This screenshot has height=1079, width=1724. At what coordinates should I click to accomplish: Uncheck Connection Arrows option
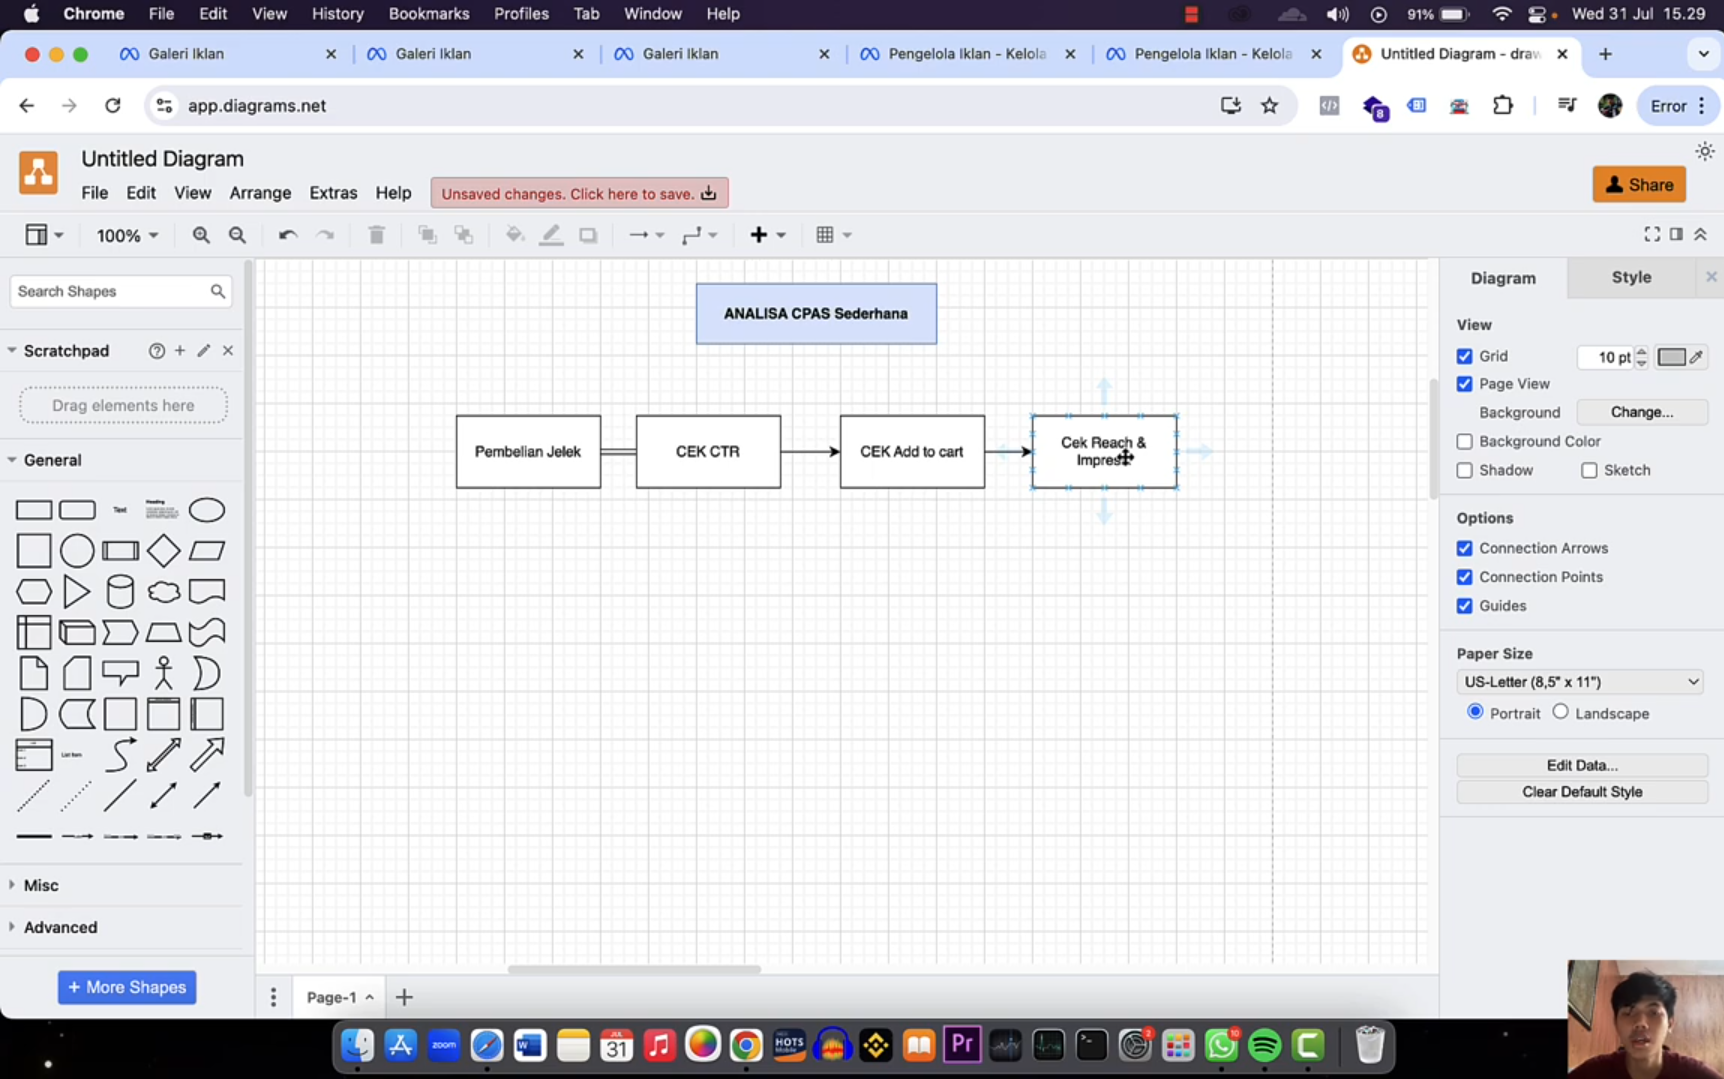click(1464, 548)
